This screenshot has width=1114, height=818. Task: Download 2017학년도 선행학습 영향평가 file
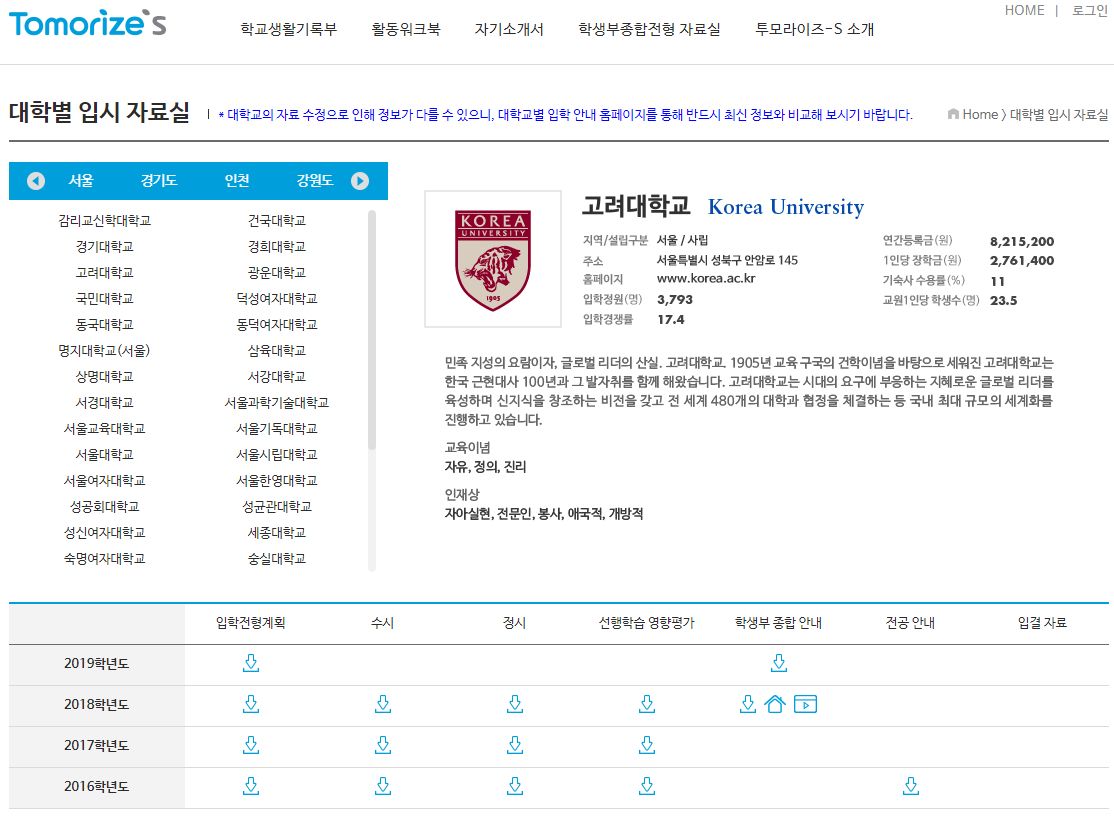pyautogui.click(x=647, y=745)
